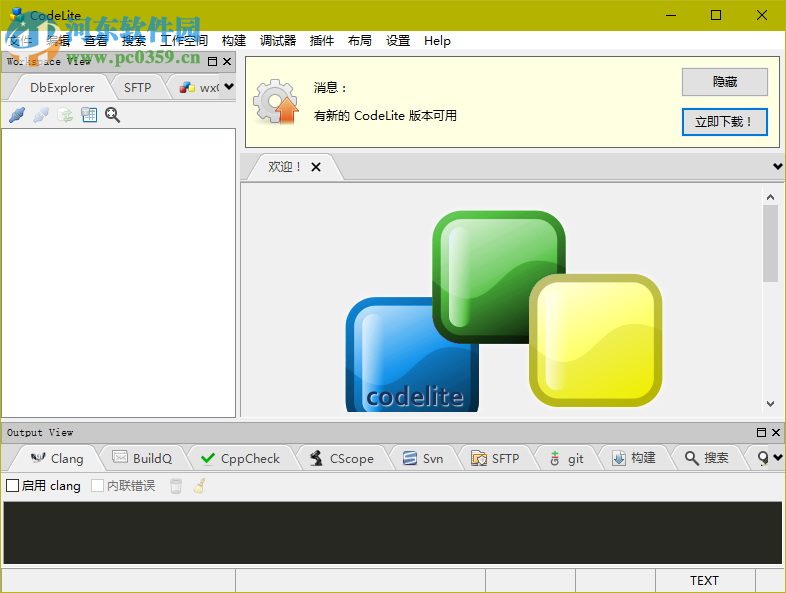Switch to the git output tab

[x=567, y=458]
